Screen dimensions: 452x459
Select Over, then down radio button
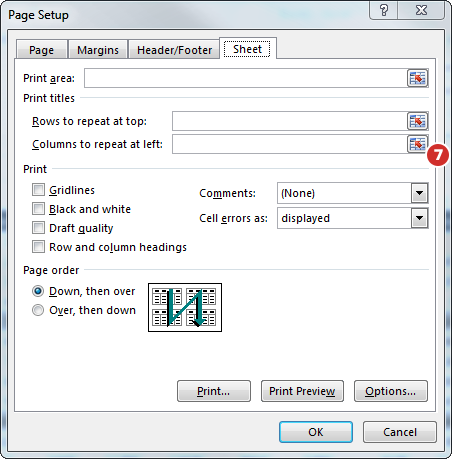pyautogui.click(x=38, y=310)
